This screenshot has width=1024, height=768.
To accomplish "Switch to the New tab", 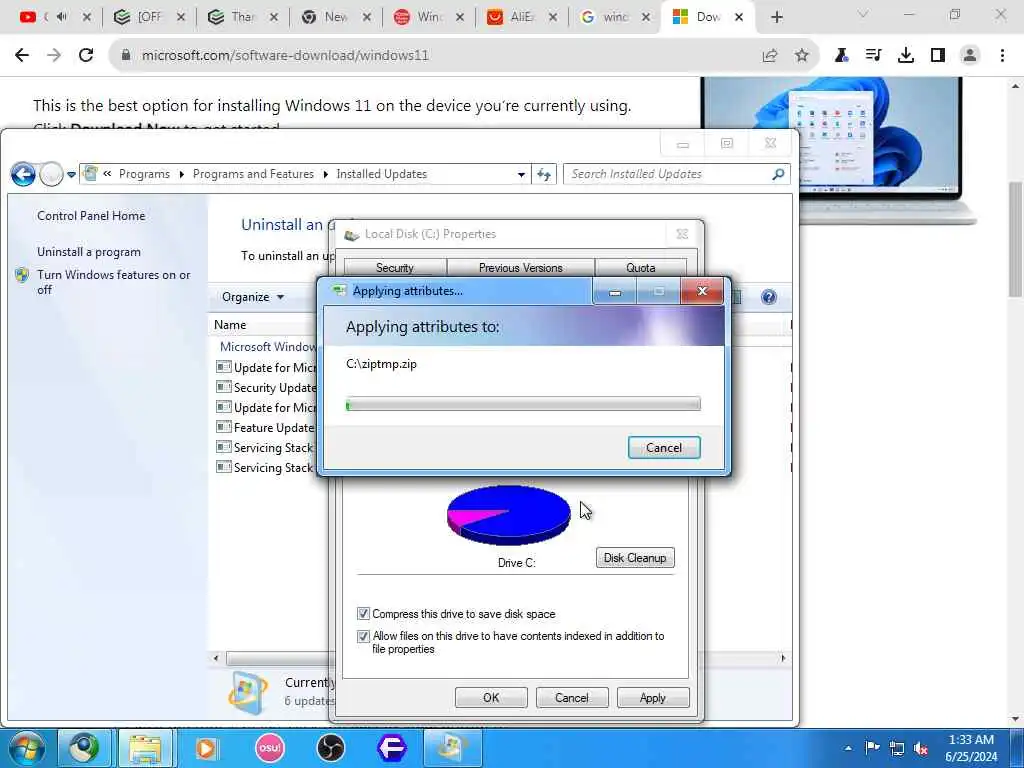I will coord(336,17).
